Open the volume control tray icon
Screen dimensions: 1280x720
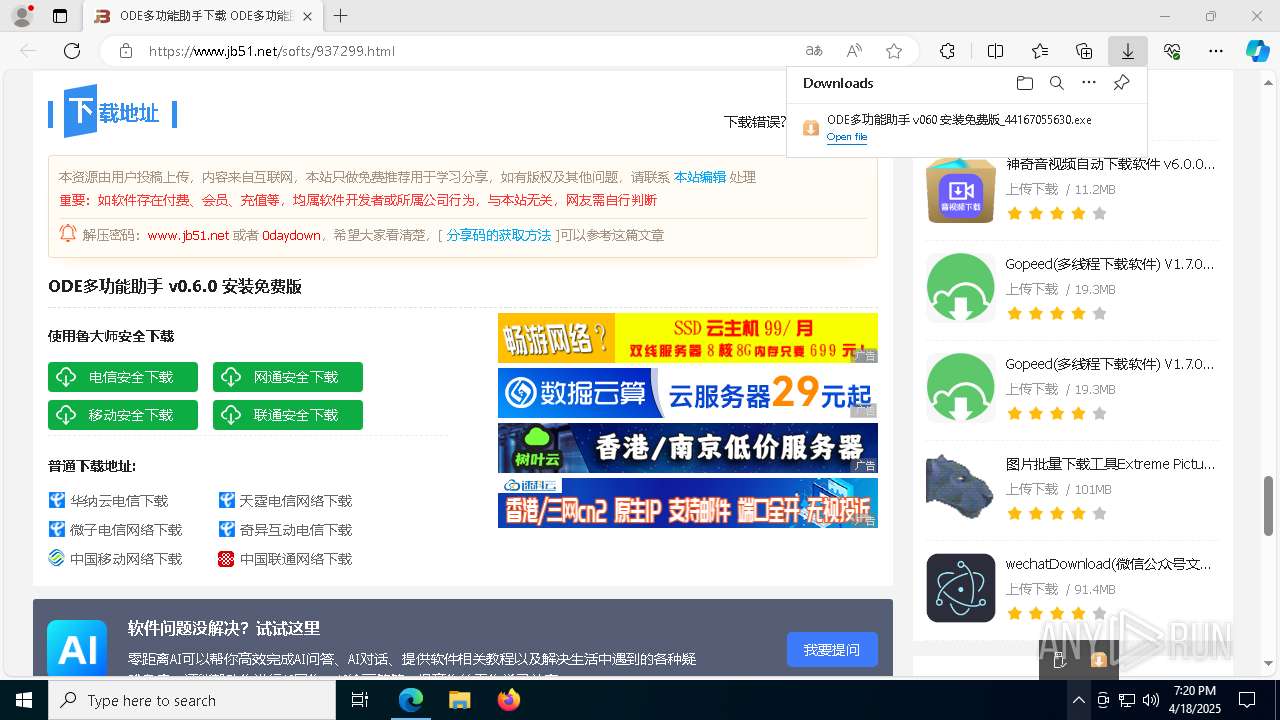(x=1151, y=700)
